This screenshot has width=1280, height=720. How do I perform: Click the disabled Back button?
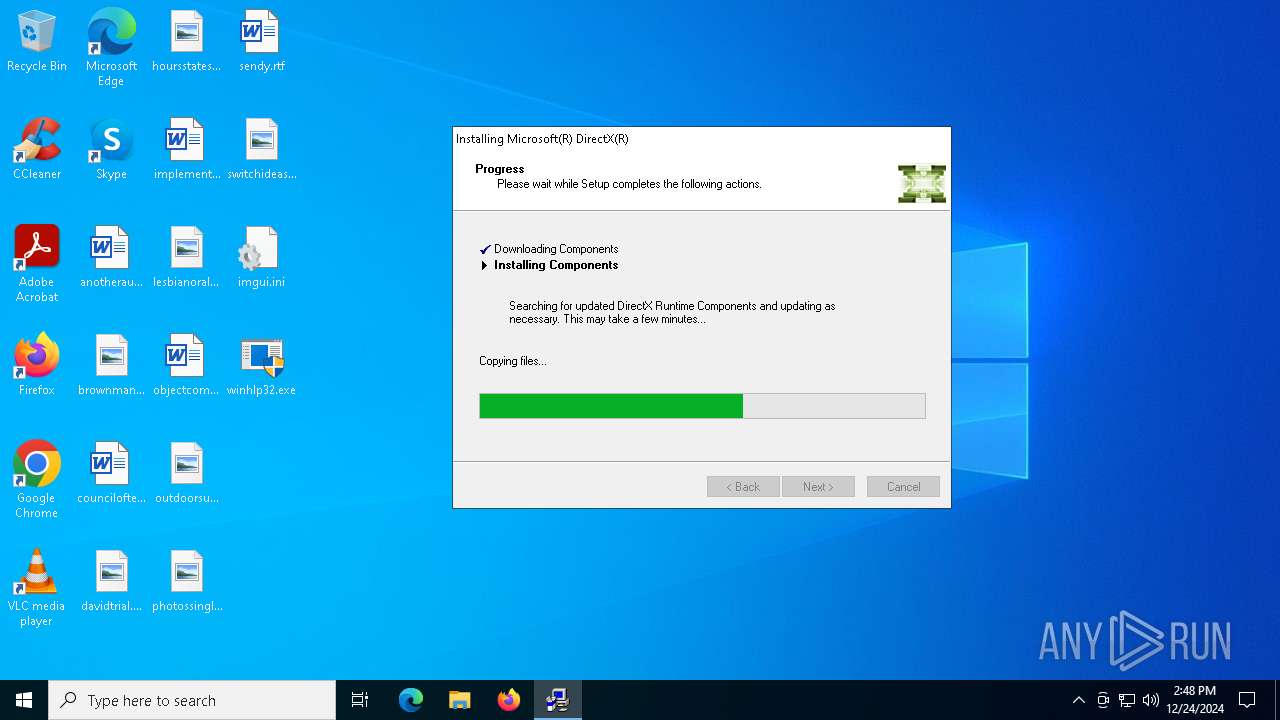coord(743,487)
